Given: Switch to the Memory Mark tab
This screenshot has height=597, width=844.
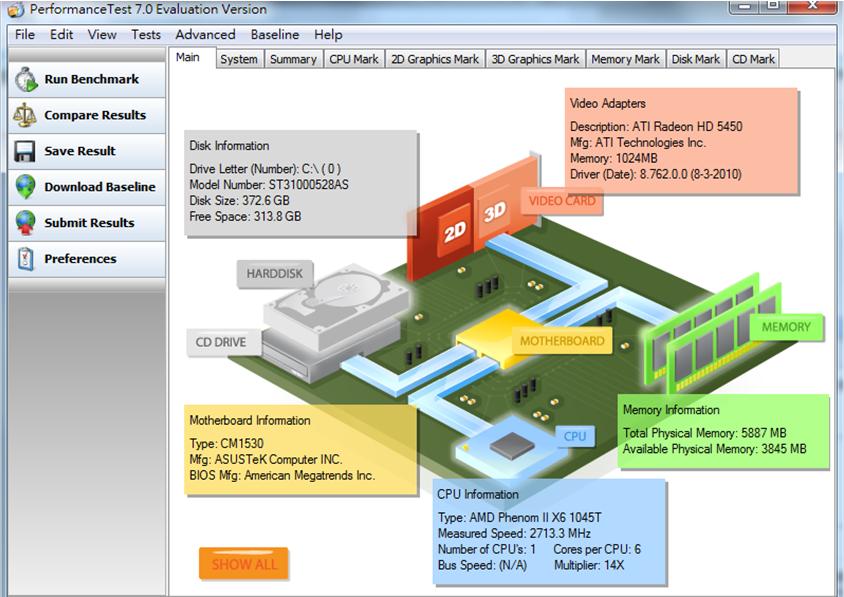Looking at the screenshot, I should coord(625,59).
